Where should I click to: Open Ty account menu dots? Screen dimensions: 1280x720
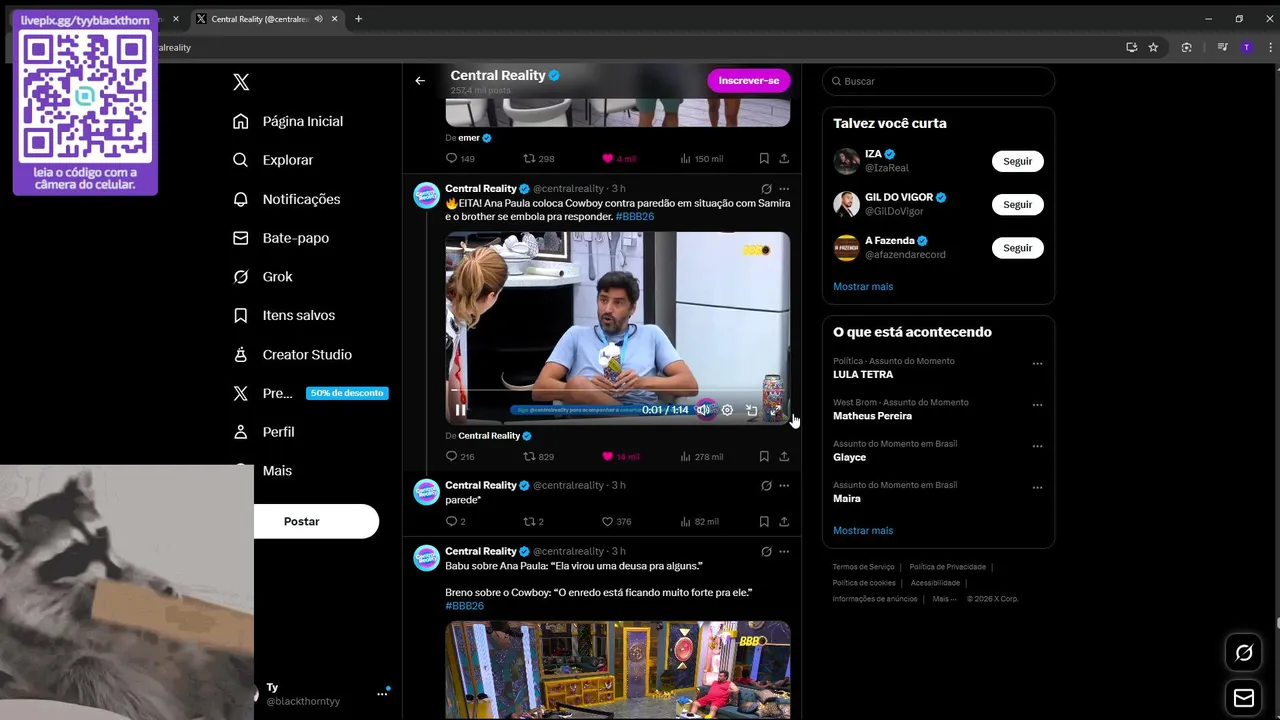pyautogui.click(x=382, y=693)
